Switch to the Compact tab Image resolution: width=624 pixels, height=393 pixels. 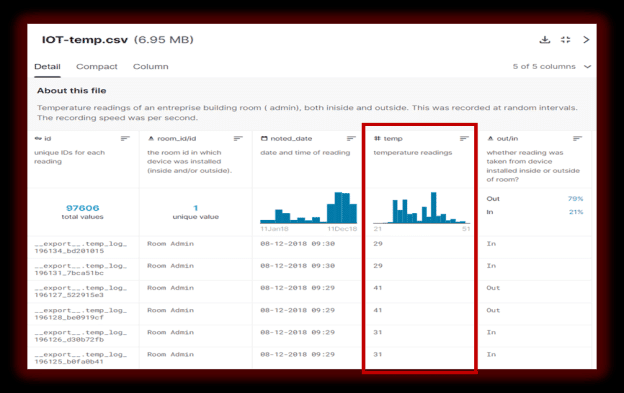click(97, 66)
